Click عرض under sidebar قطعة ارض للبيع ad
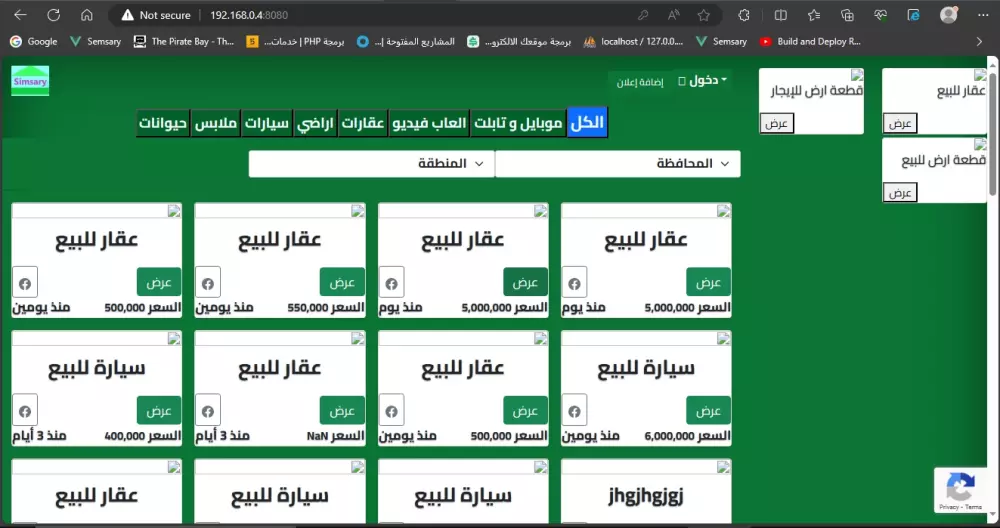 900,193
